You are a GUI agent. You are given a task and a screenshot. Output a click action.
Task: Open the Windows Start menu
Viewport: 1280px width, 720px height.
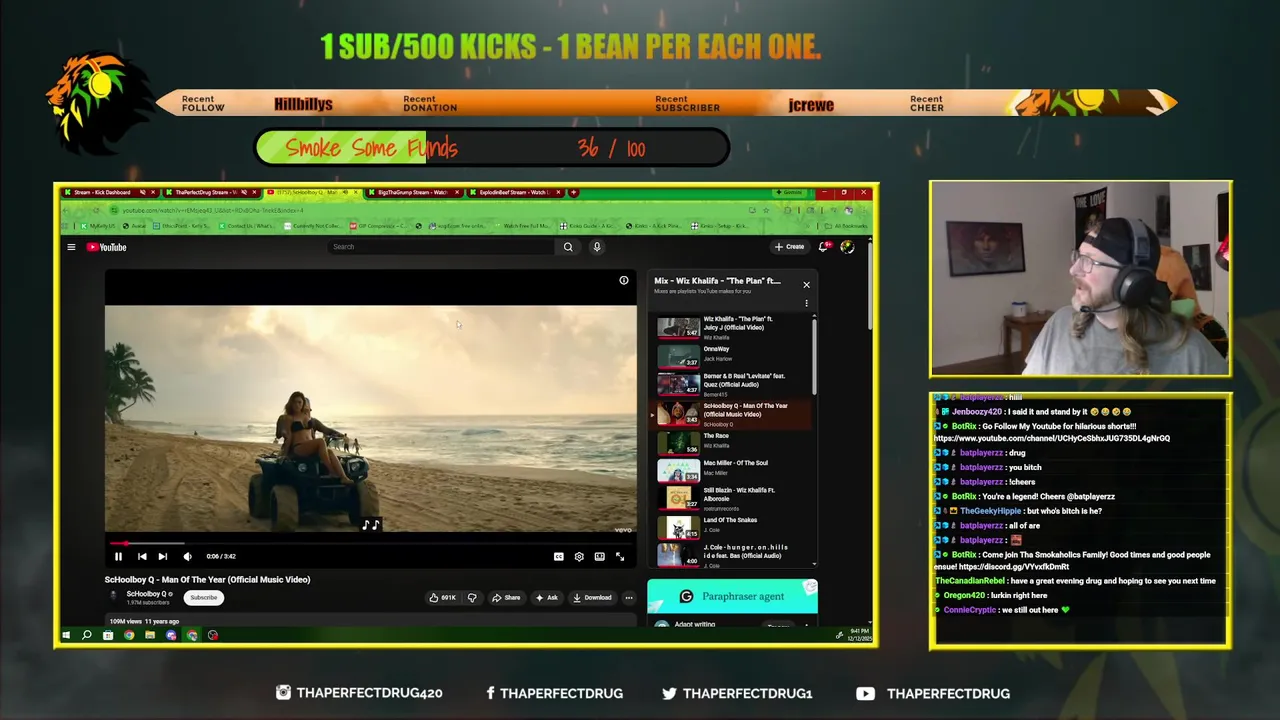point(66,635)
